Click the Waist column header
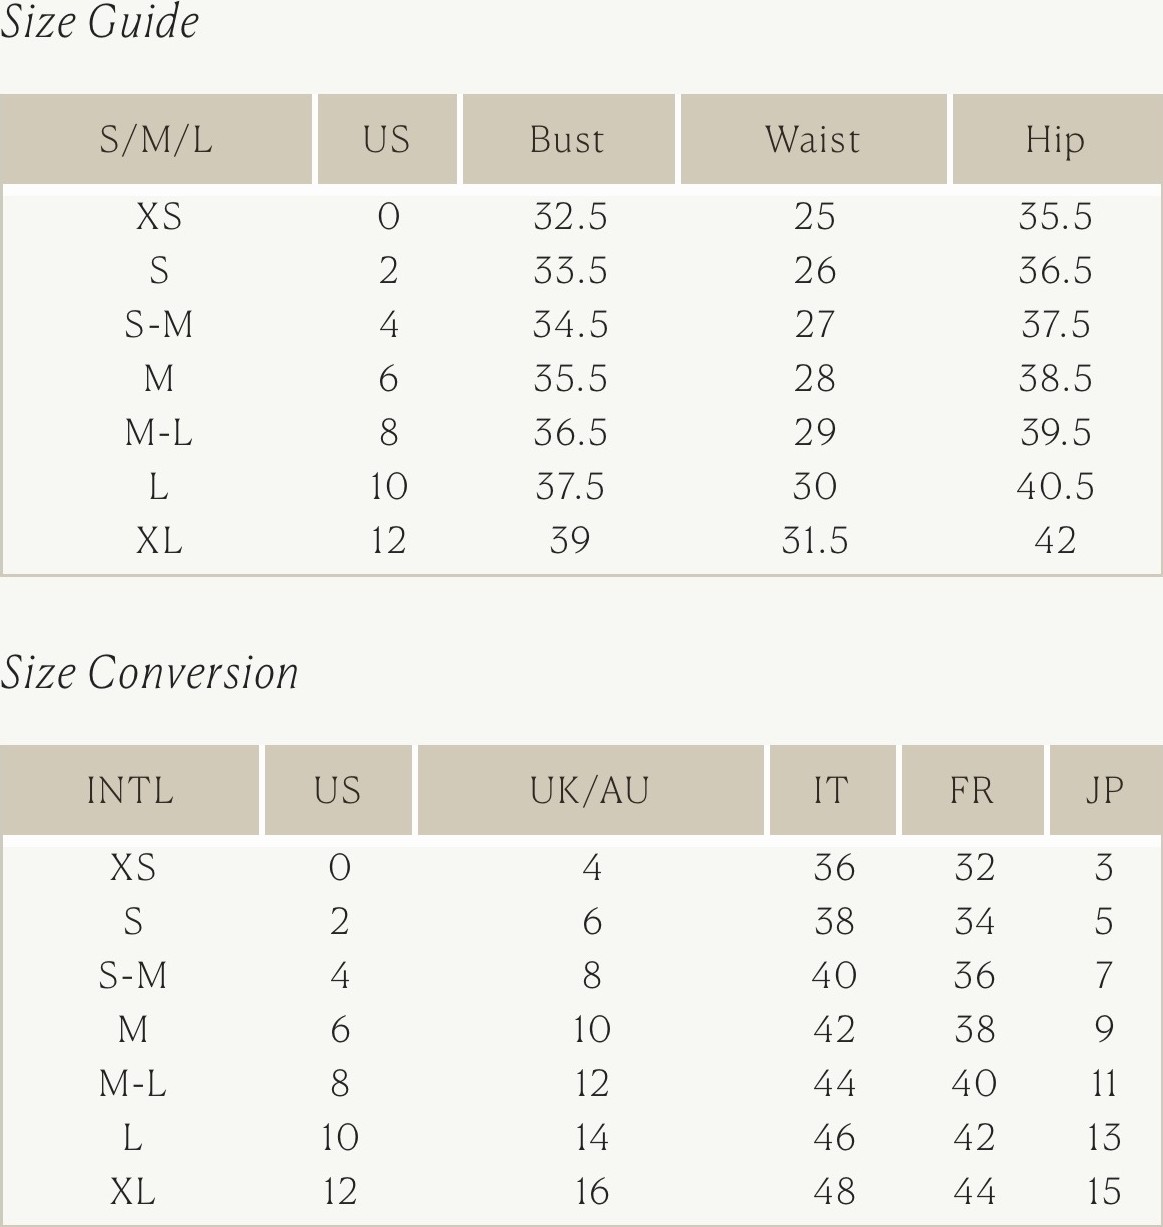This screenshot has height=1227, width=1163. [x=813, y=139]
